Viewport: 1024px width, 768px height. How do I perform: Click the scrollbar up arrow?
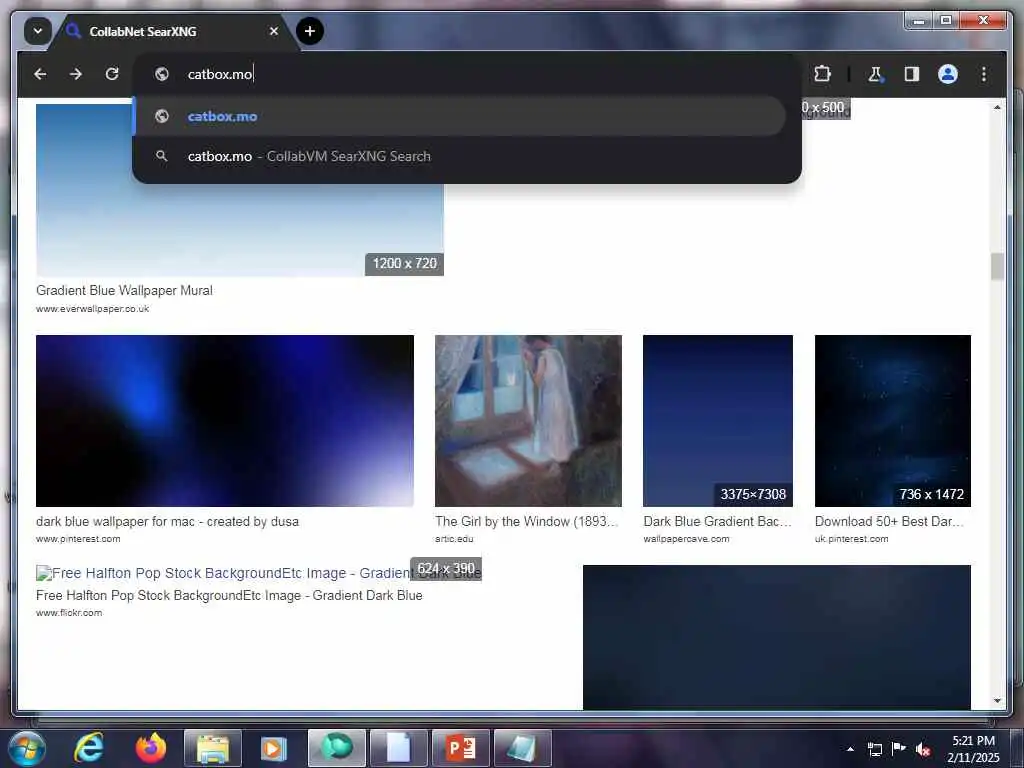(x=997, y=107)
